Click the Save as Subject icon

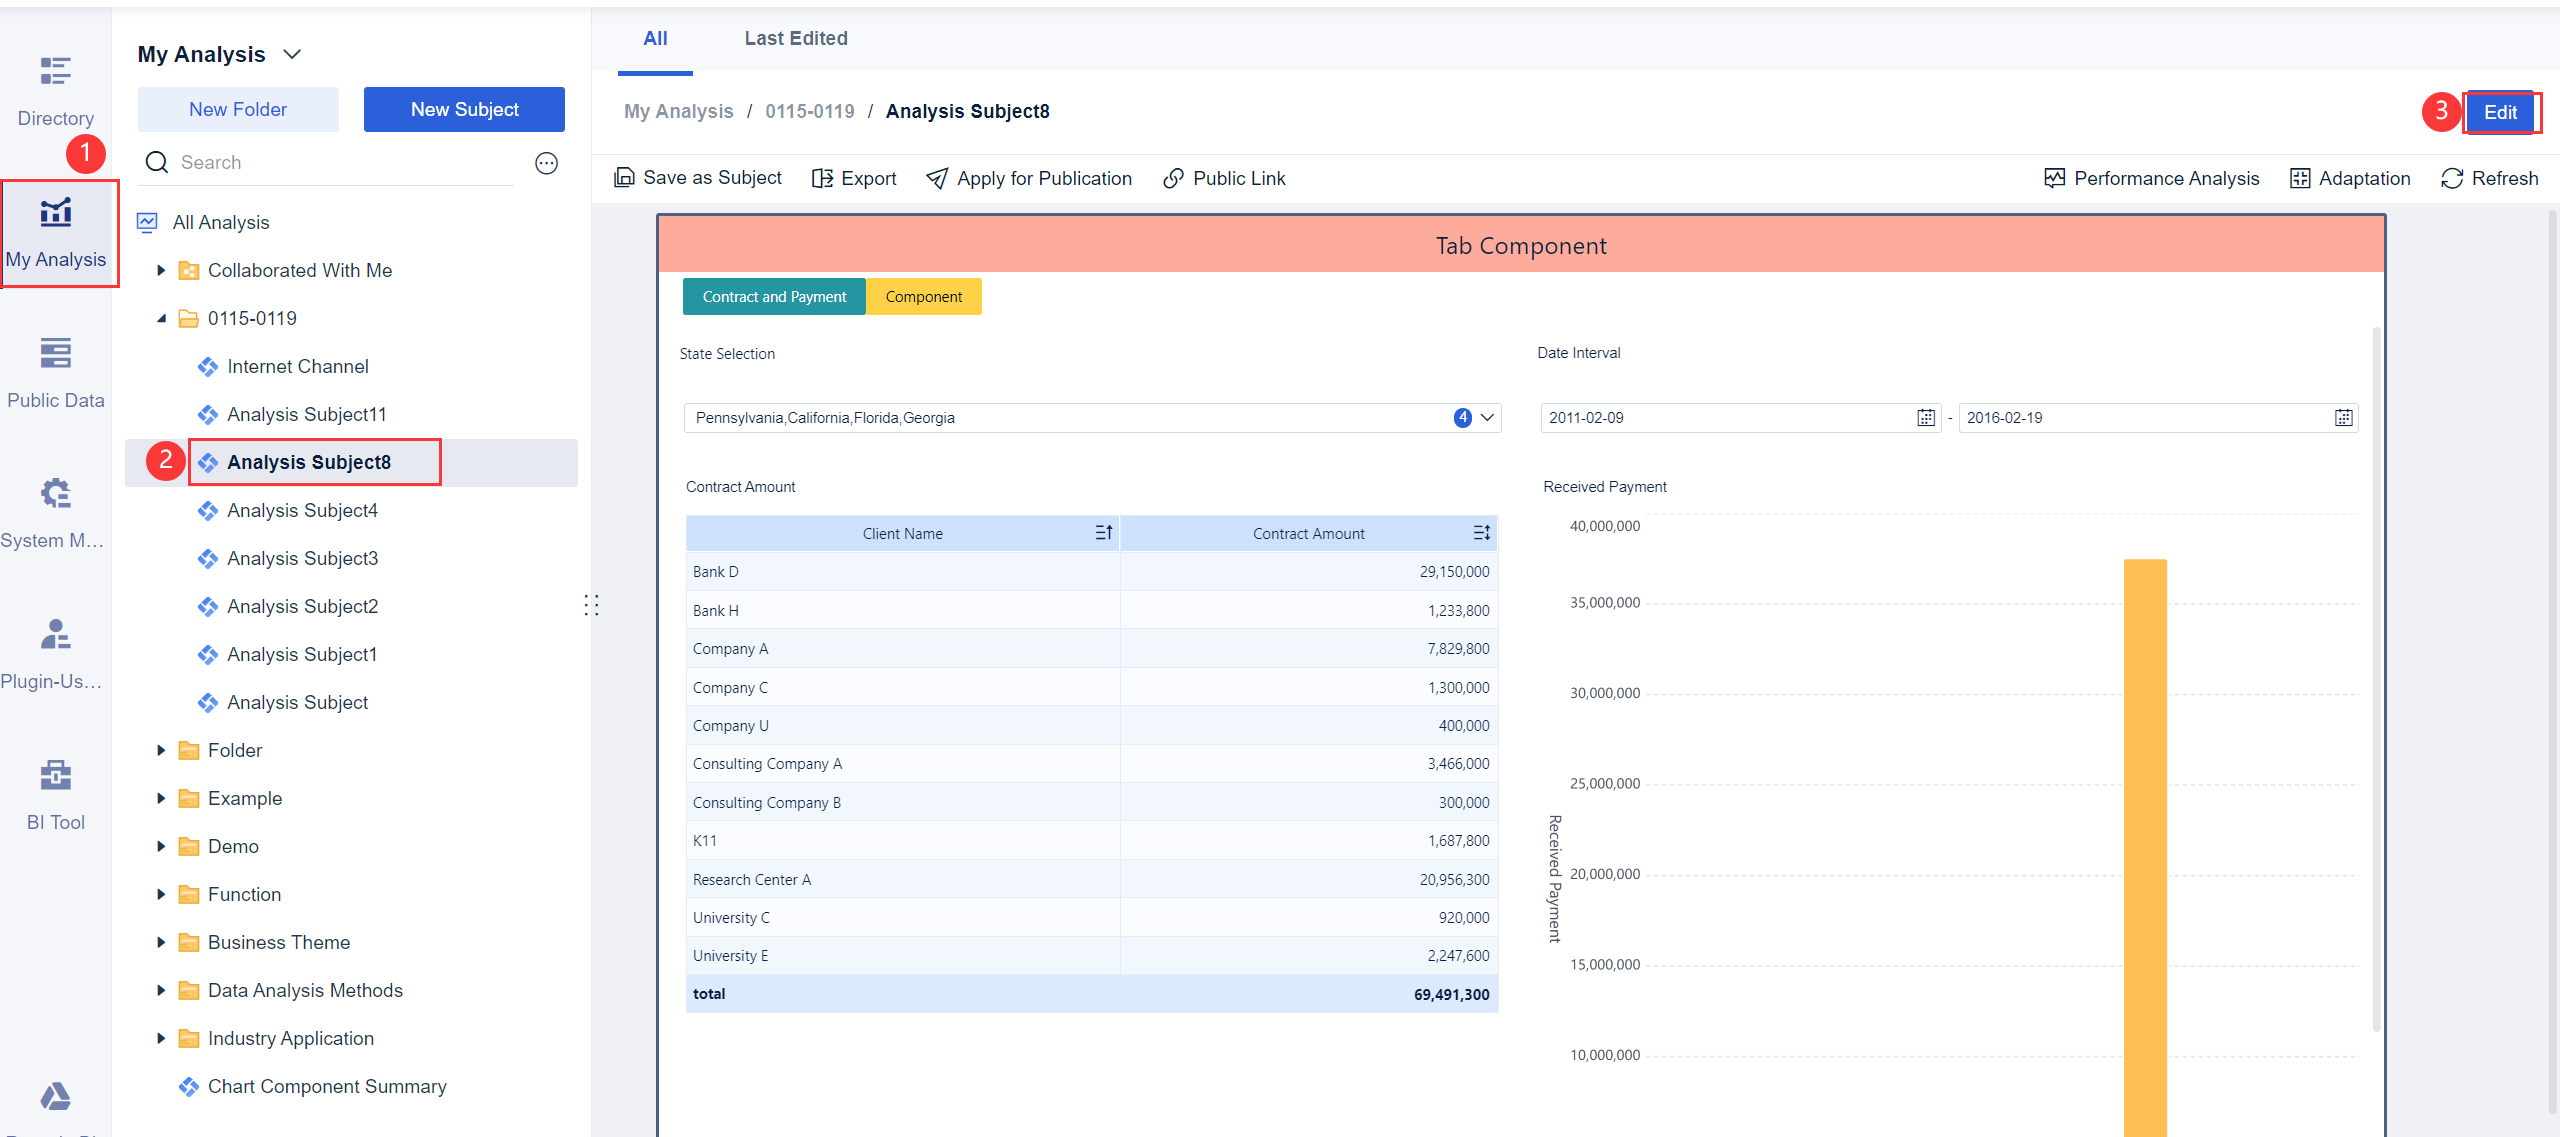[625, 177]
